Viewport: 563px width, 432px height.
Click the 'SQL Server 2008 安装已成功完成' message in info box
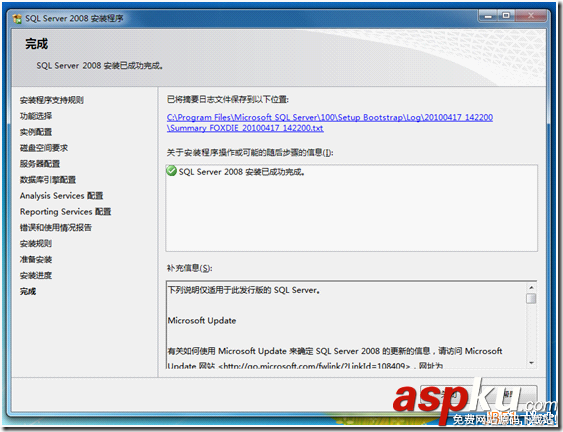click(242, 172)
